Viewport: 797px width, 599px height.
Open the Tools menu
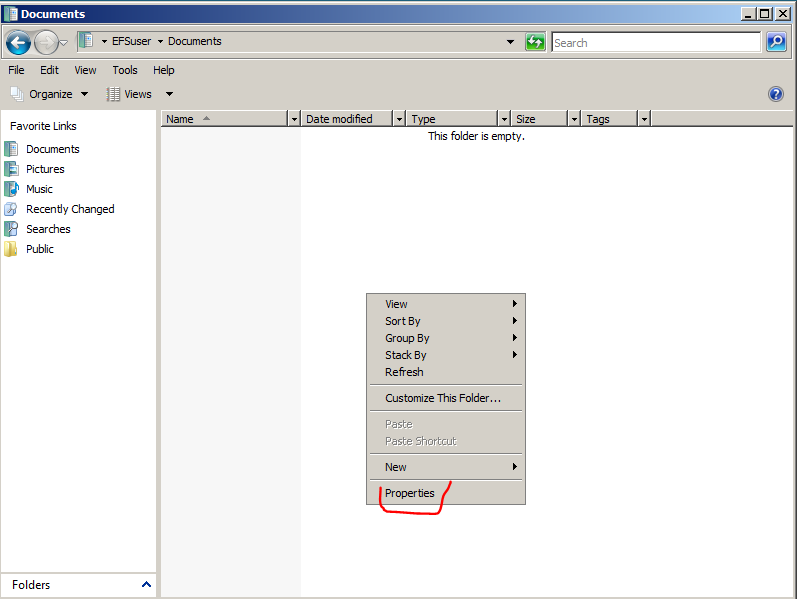tap(125, 70)
